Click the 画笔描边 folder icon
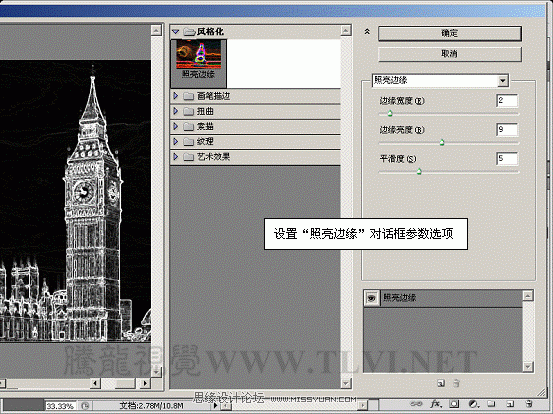Image resolution: width=553 pixels, height=414 pixels. [189, 96]
